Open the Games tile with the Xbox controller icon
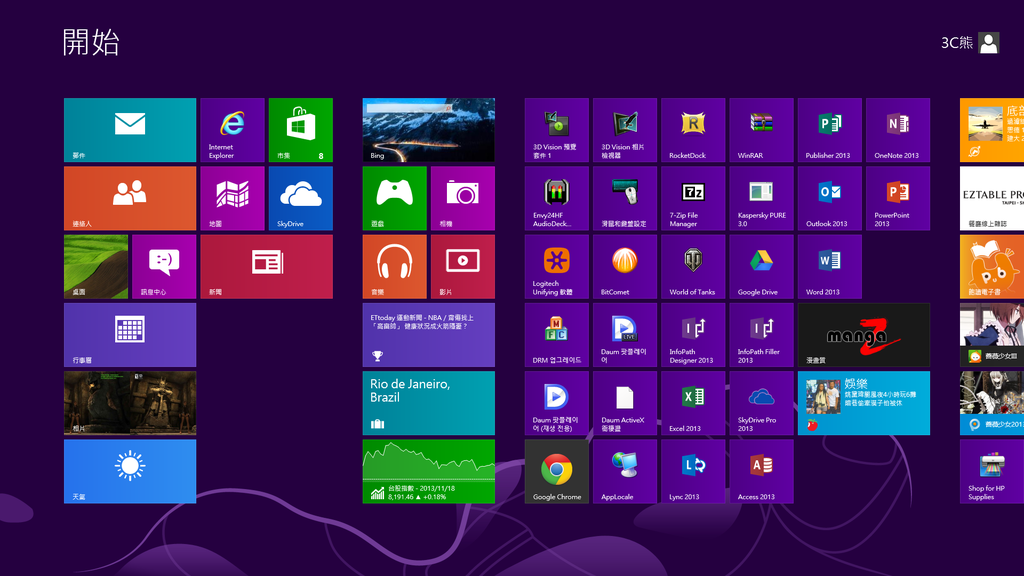Screen dimensions: 1024x576 click(394, 199)
